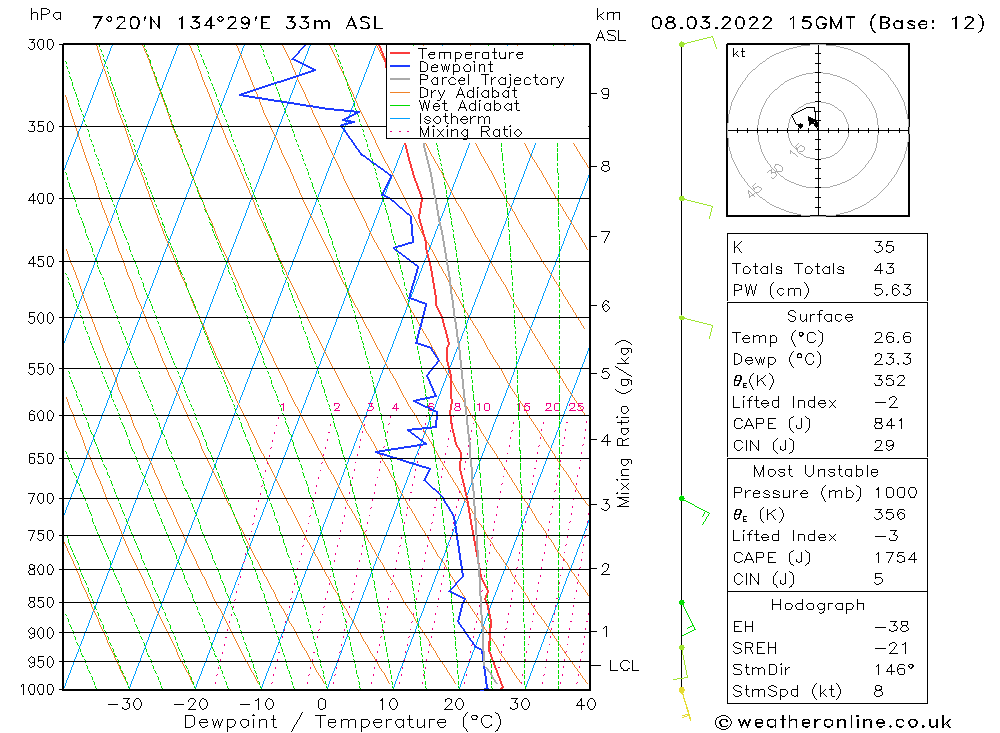Viewport: 1000px width, 733px height.
Task: Click the km ASL height axis label
Action: 610,26
